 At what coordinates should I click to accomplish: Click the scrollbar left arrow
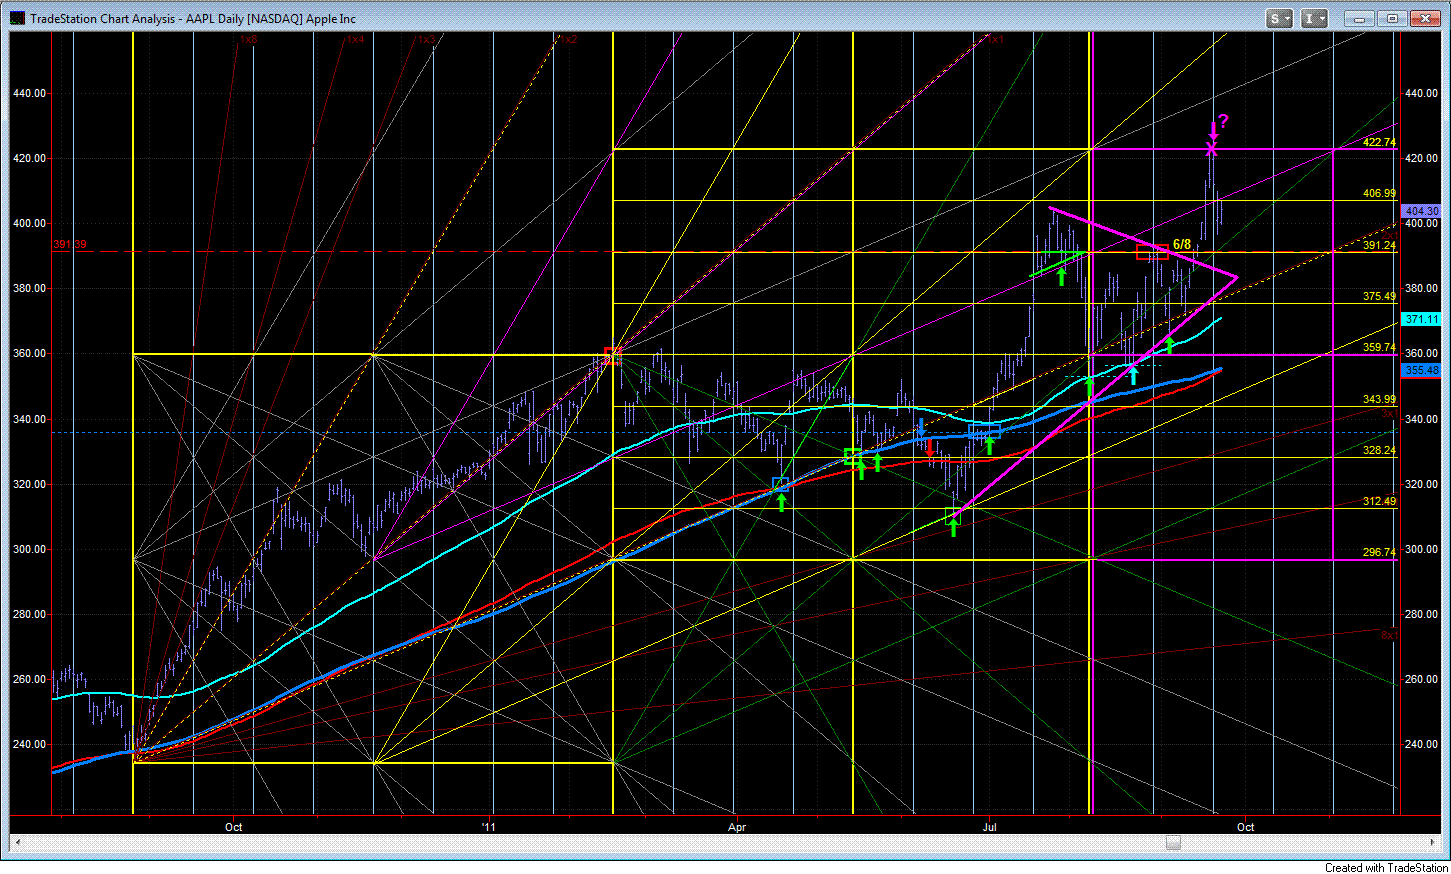17,843
